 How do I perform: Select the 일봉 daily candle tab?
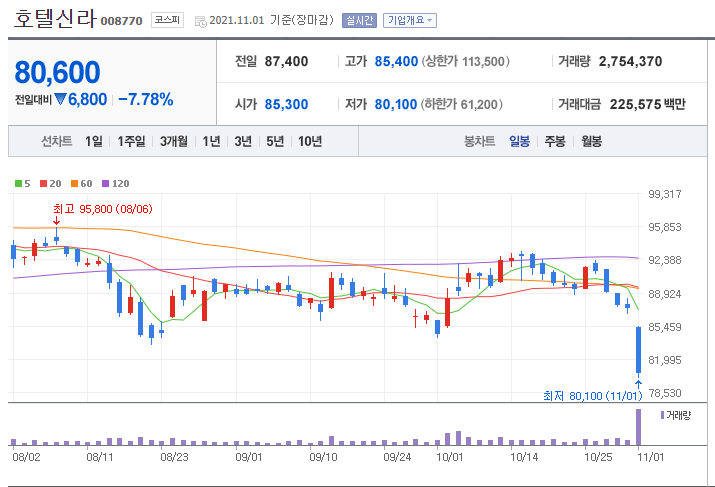[x=519, y=141]
